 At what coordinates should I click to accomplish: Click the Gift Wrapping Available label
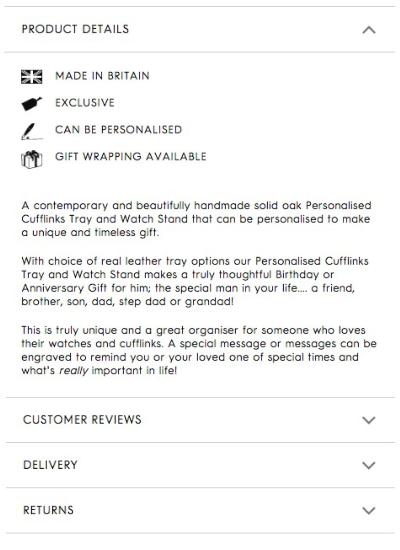[131, 156]
